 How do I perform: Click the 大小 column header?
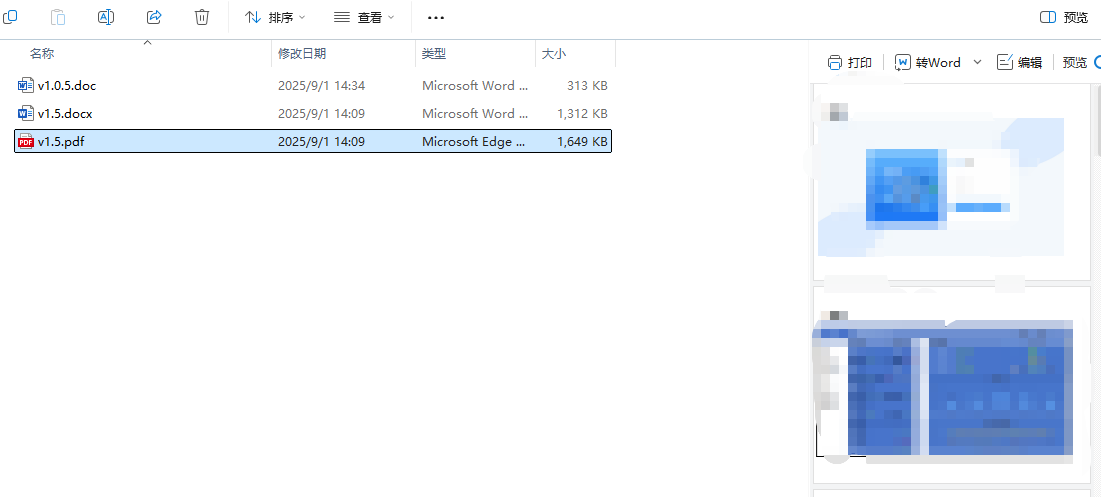point(554,53)
